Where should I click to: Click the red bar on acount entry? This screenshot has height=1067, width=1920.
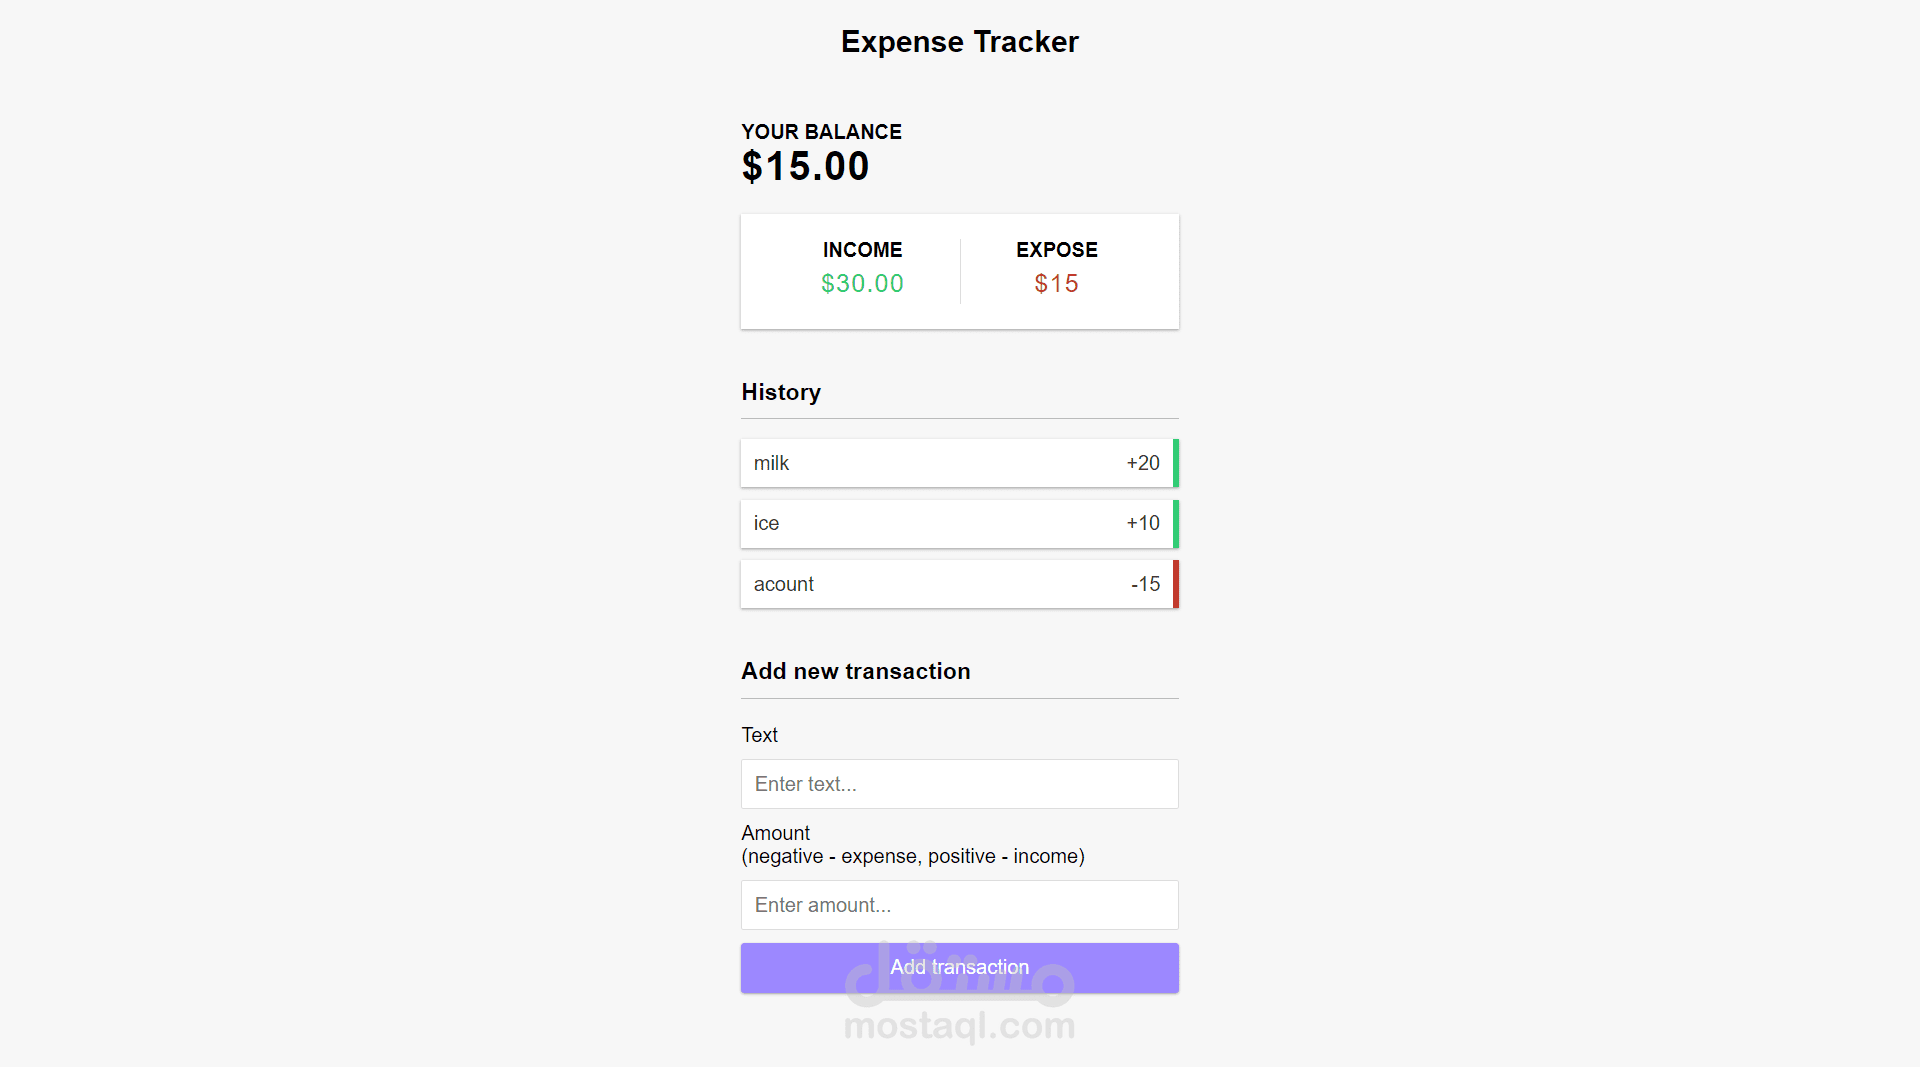[1176, 584]
